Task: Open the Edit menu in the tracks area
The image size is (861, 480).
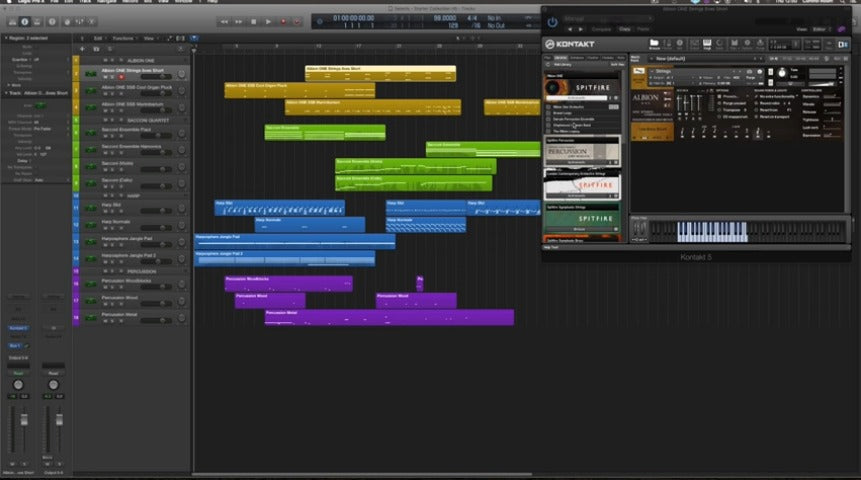Action: point(98,37)
